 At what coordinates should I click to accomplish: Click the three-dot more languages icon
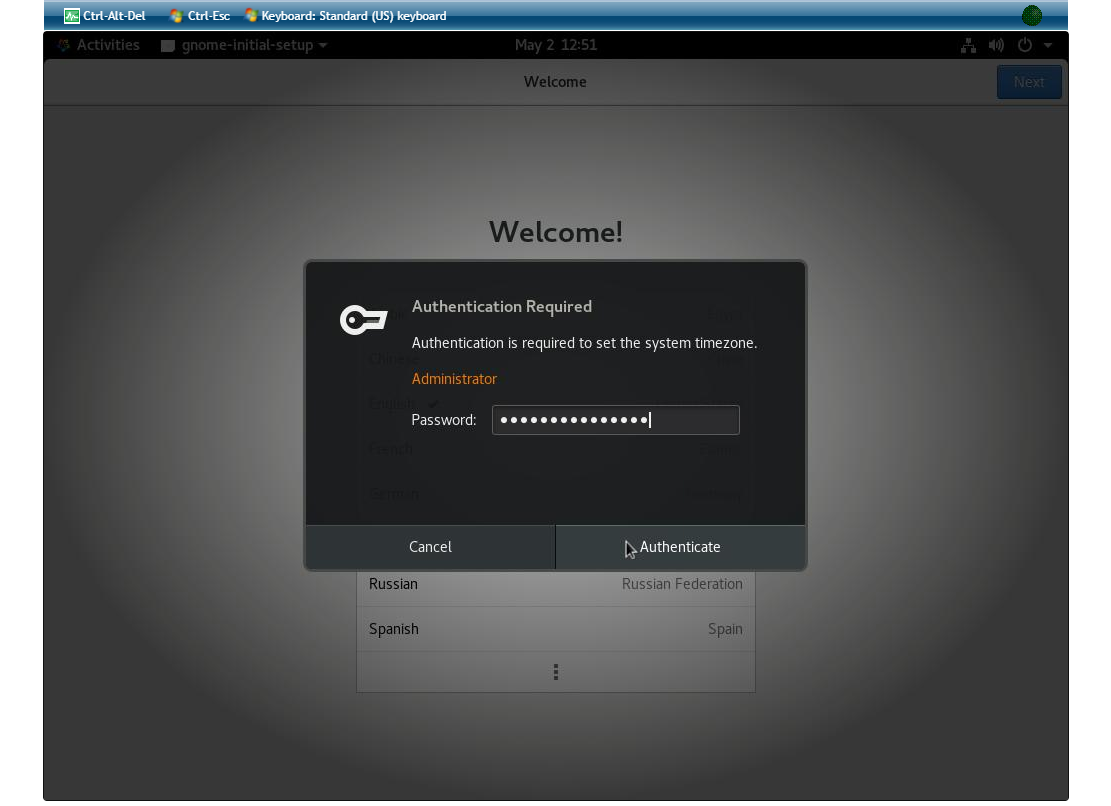556,672
